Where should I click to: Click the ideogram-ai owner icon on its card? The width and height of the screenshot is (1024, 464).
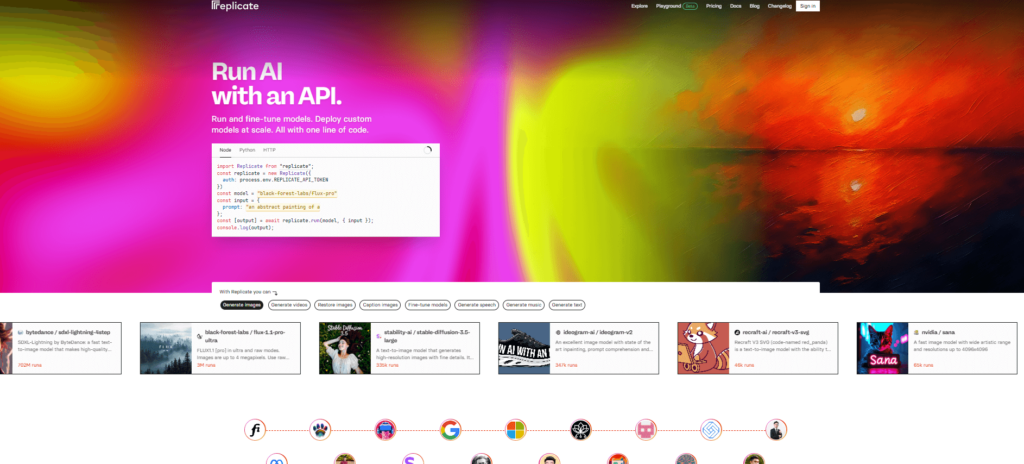[x=558, y=333]
